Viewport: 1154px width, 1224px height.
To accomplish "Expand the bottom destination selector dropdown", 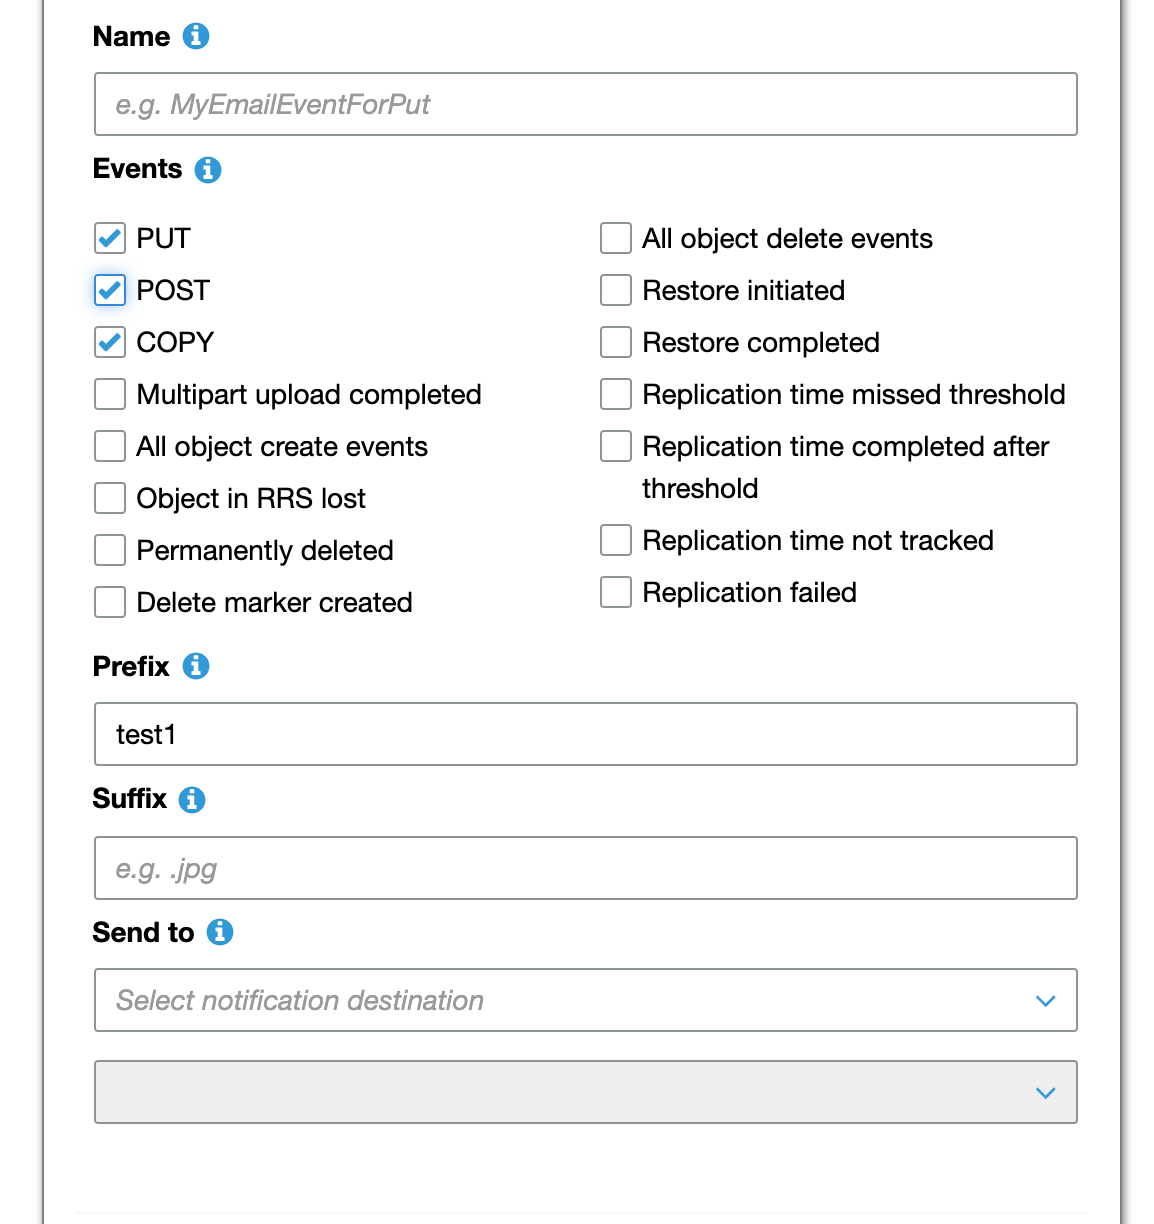I will tap(585, 1092).
